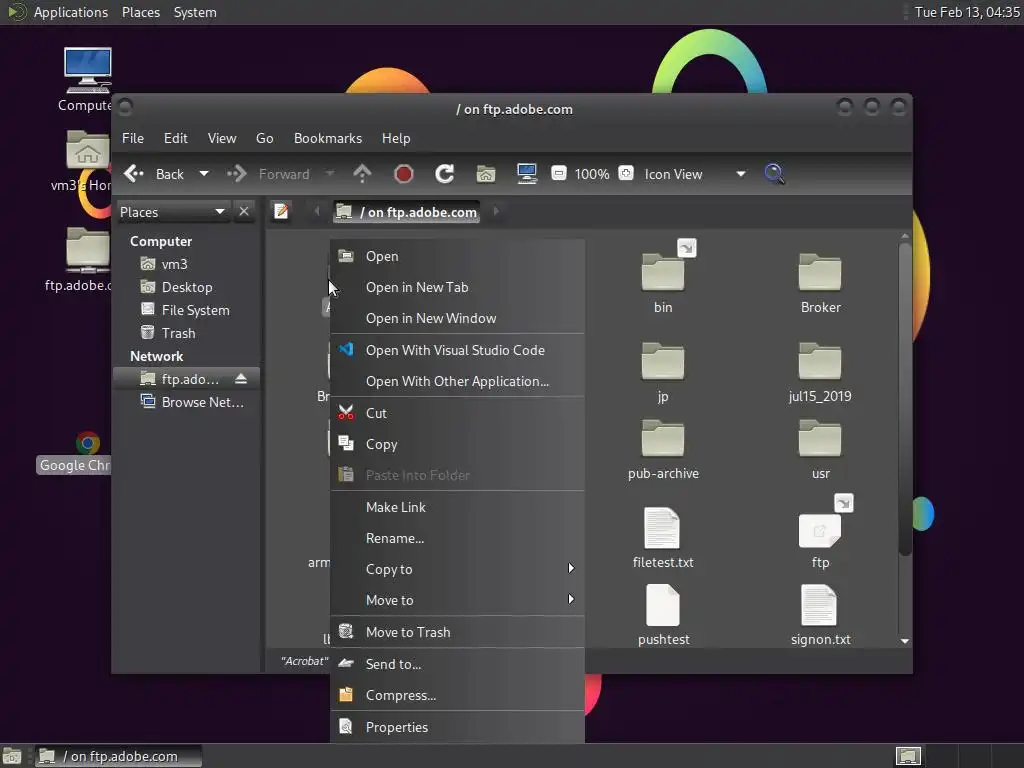Select the Broker folder icon
The width and height of the screenshot is (1024, 768).
pyautogui.click(x=820, y=272)
